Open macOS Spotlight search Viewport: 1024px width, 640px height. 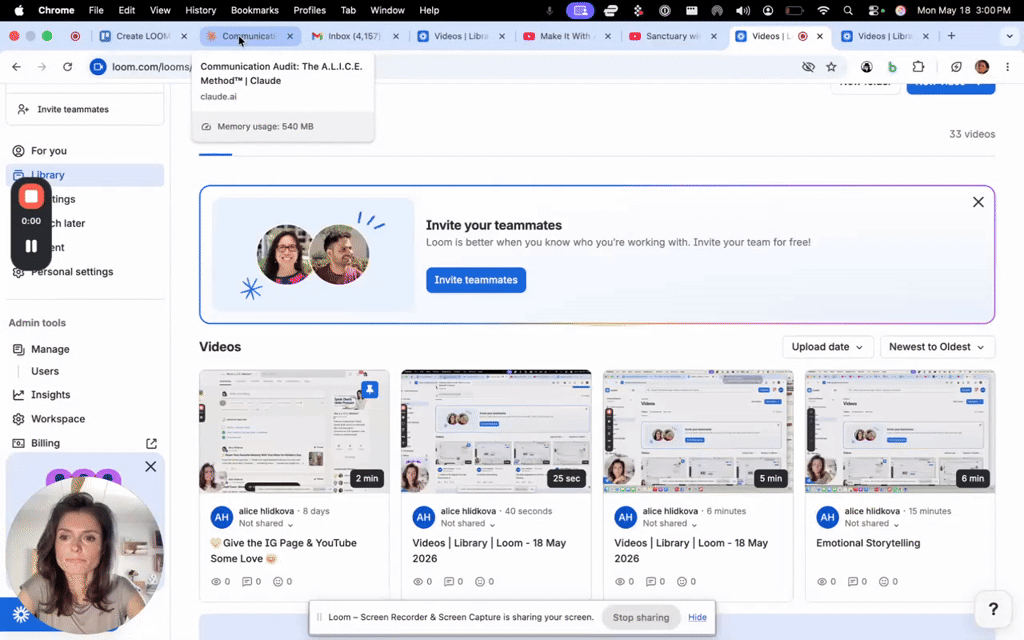pyautogui.click(x=848, y=10)
